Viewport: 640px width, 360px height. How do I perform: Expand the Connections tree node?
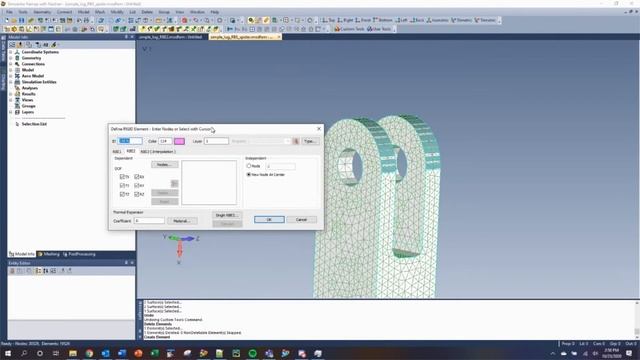[11, 64]
